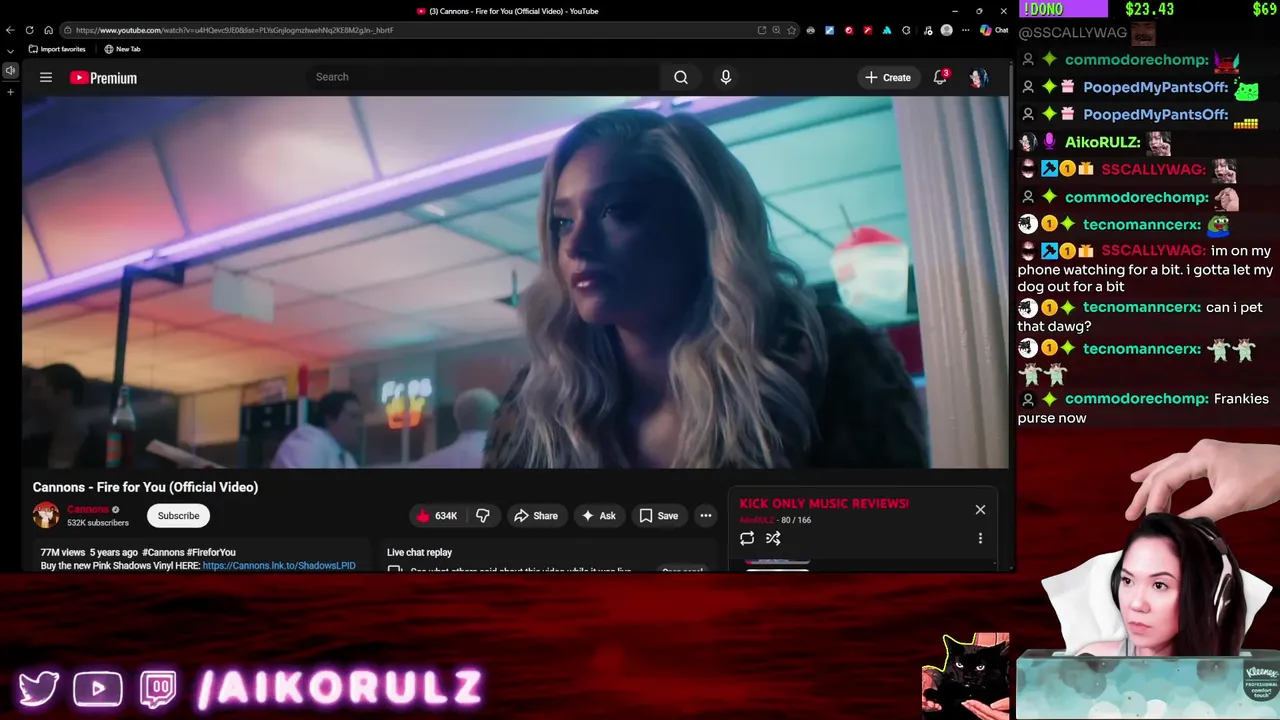Open the page share icon in the address bar
Image resolution: width=1280 pixels, height=720 pixels.
click(761, 30)
